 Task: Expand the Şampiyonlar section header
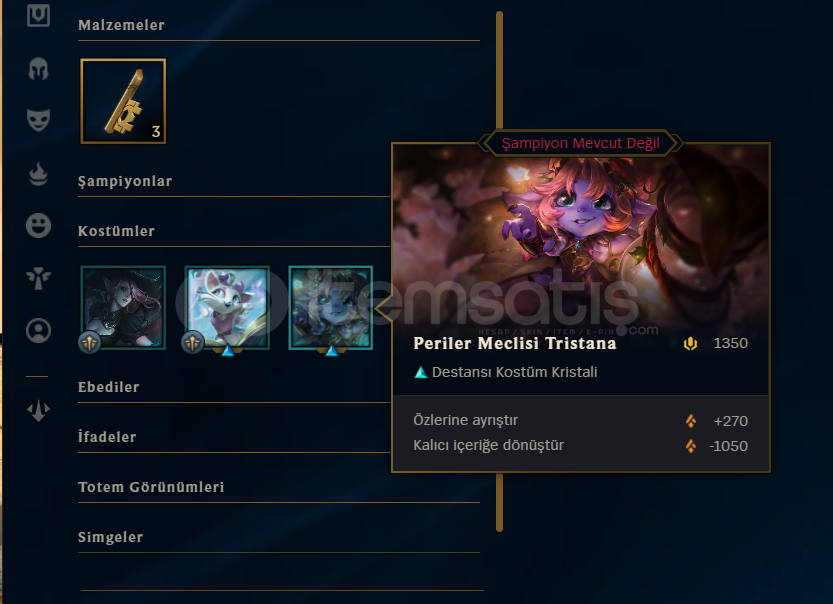[125, 181]
